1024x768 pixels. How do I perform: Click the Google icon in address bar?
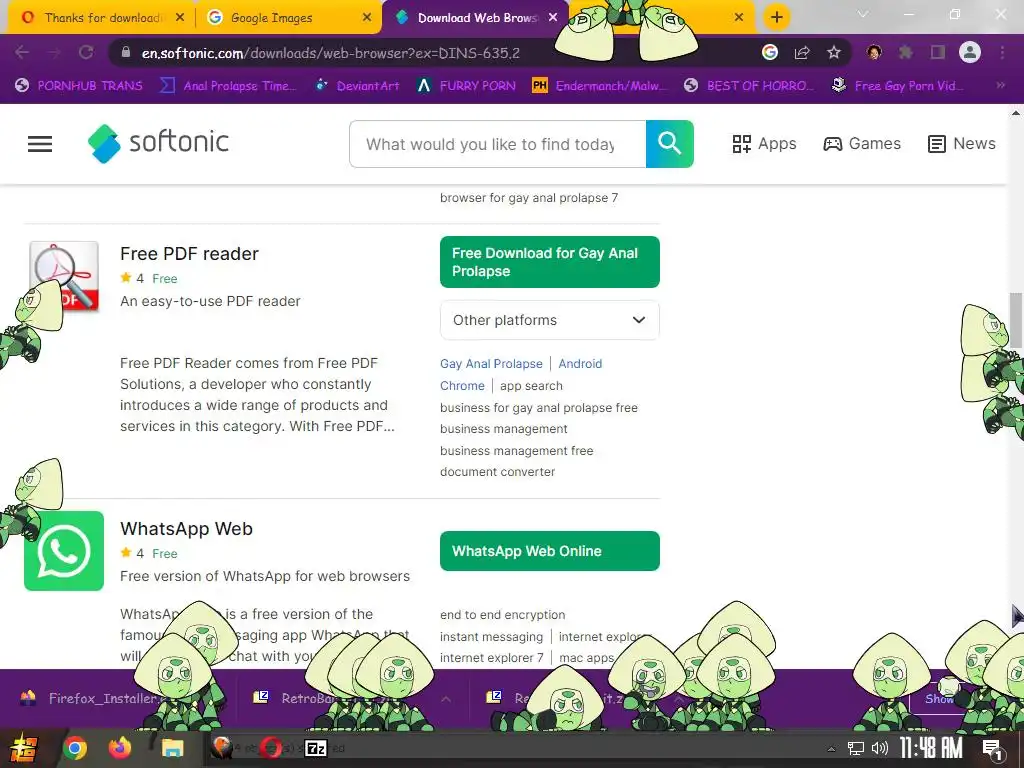(770, 52)
